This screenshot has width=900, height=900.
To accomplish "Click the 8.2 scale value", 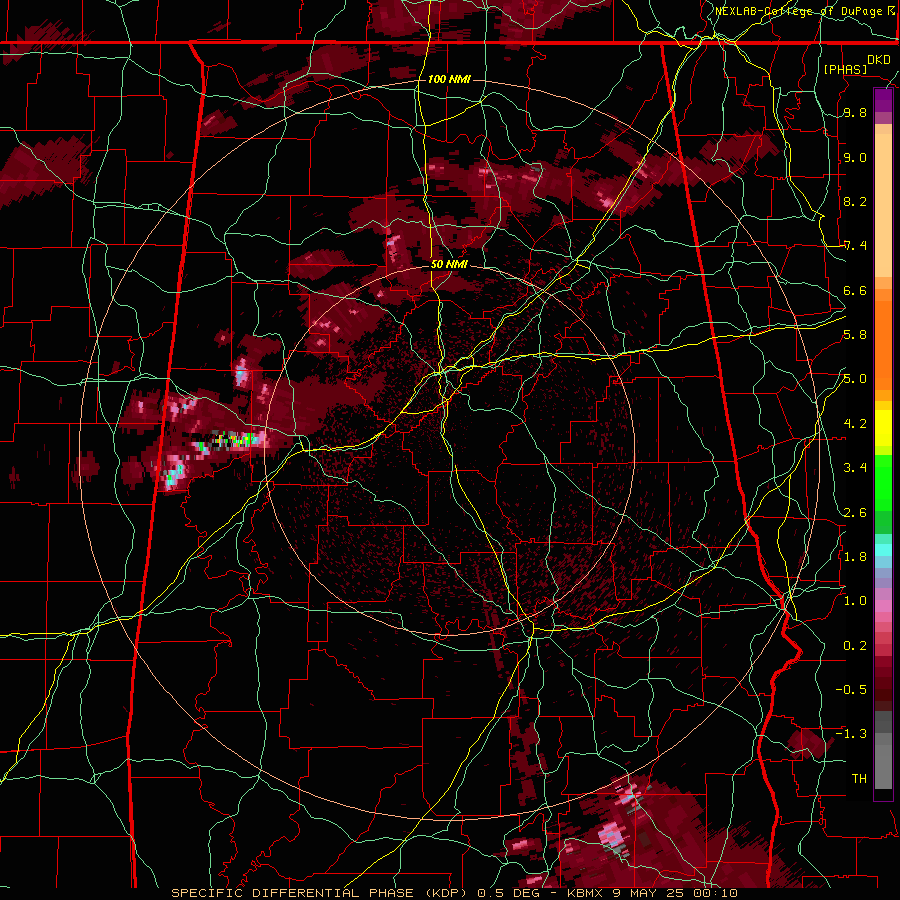I will pos(855,201).
